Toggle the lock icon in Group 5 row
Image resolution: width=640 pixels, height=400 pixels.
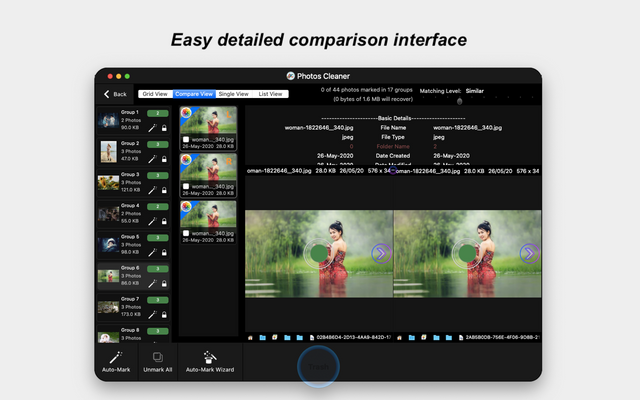164,253
